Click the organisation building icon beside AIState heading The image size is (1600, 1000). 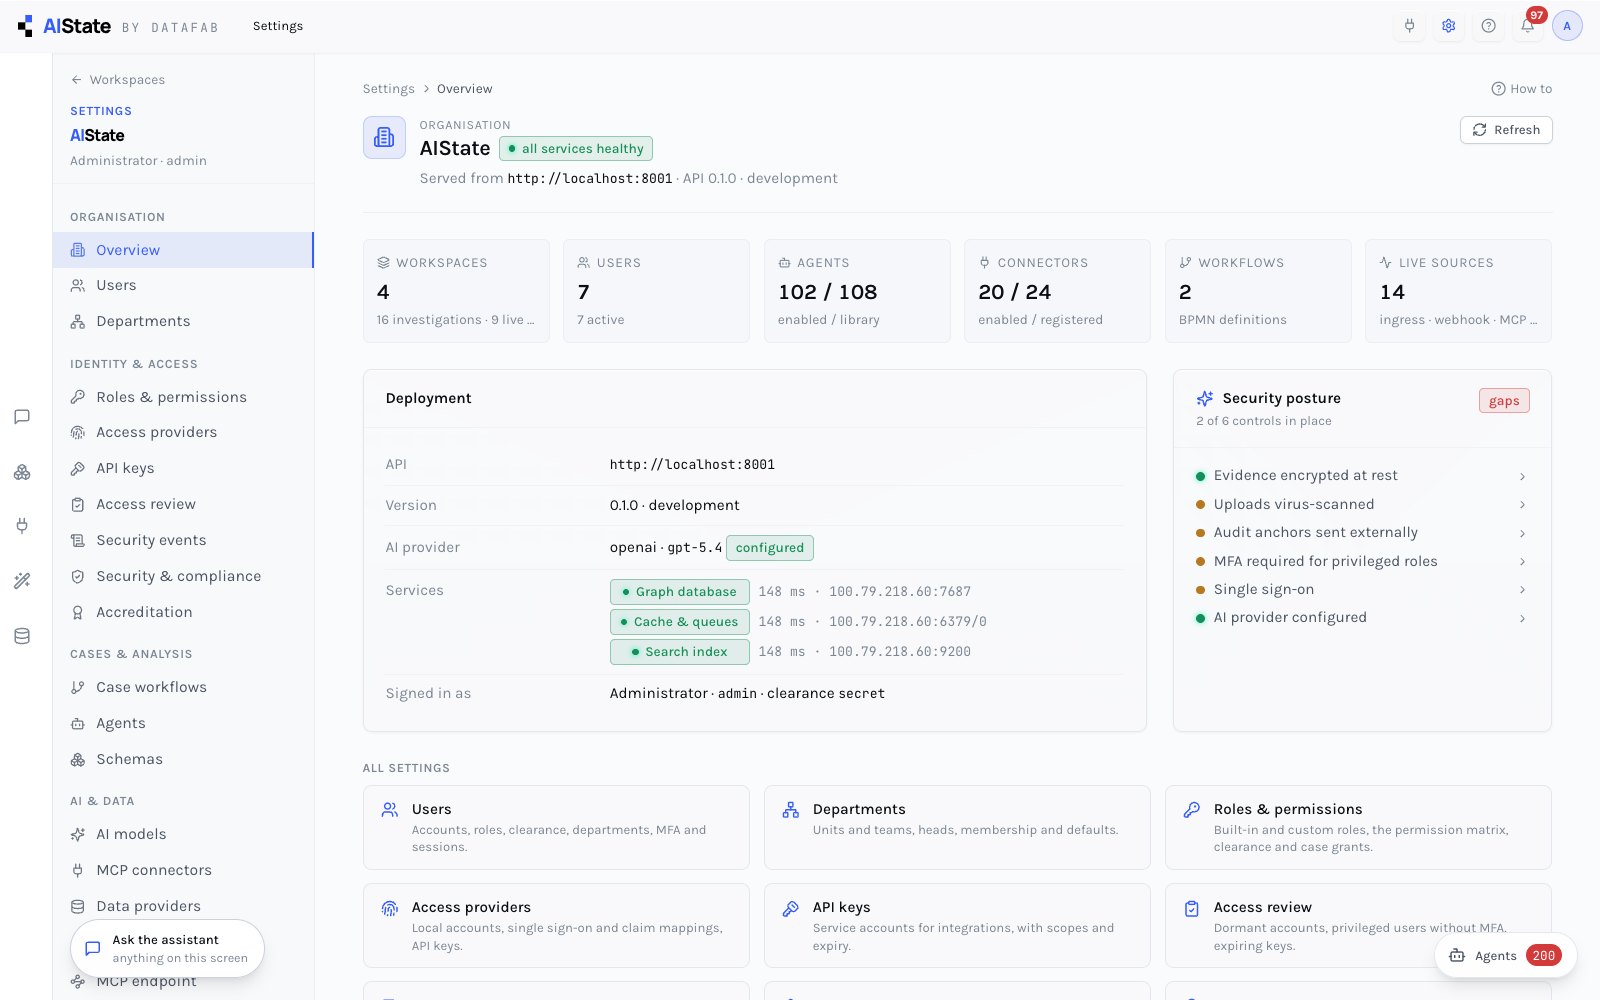tap(384, 138)
